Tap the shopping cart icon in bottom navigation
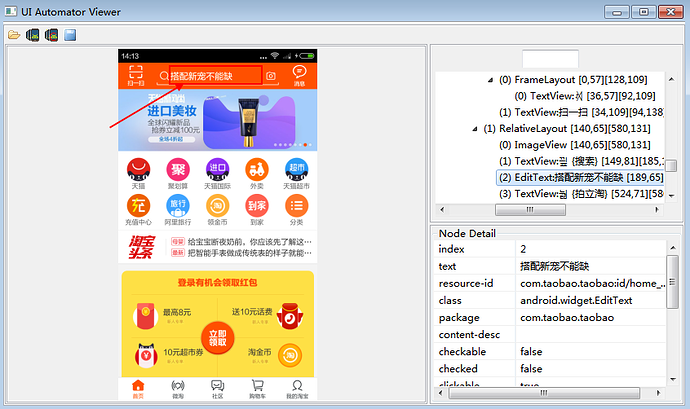Screen dimensions: 690x409 257,386
